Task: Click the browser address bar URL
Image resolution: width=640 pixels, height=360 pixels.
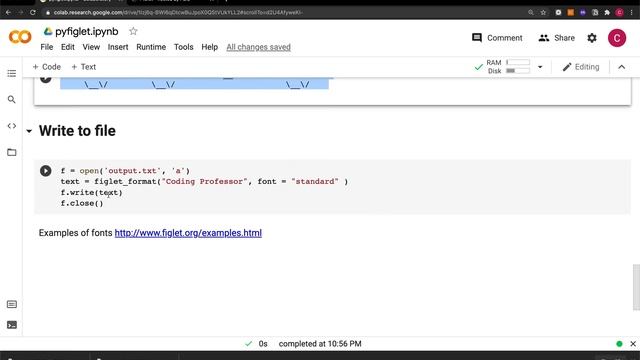Action: click(x=178, y=12)
